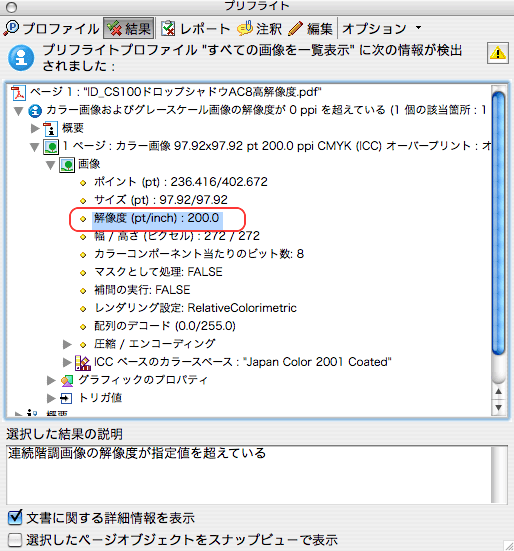Click the ICC color space icon
Viewport: 514px width, 551px height.
point(83,363)
